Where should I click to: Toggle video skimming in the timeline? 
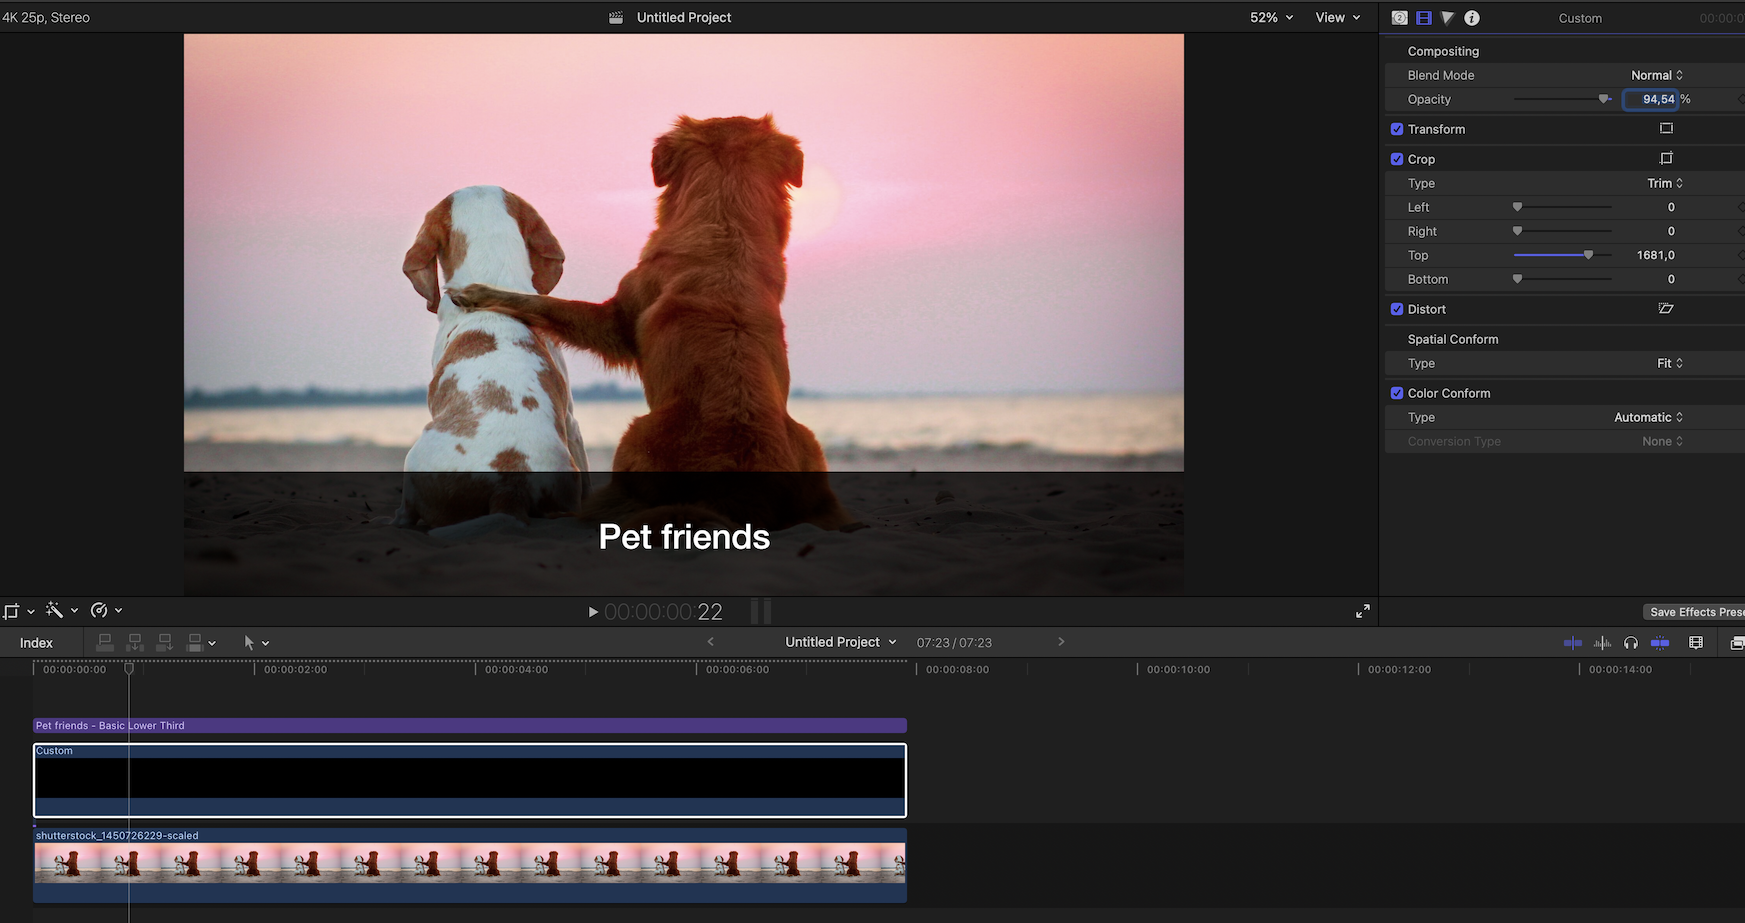1572,643
